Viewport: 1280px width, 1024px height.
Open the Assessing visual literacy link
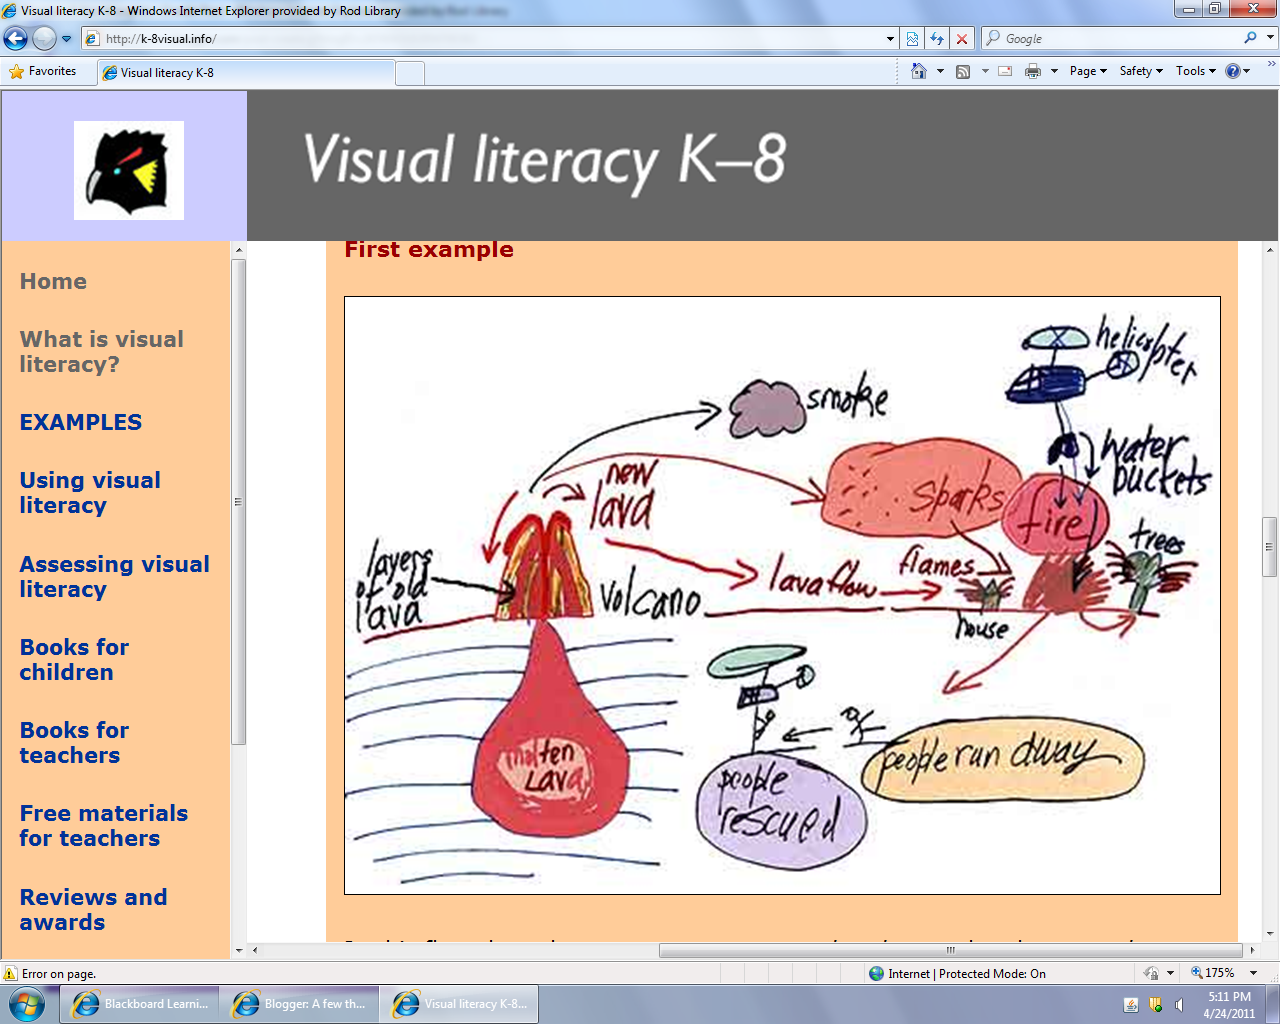115,577
